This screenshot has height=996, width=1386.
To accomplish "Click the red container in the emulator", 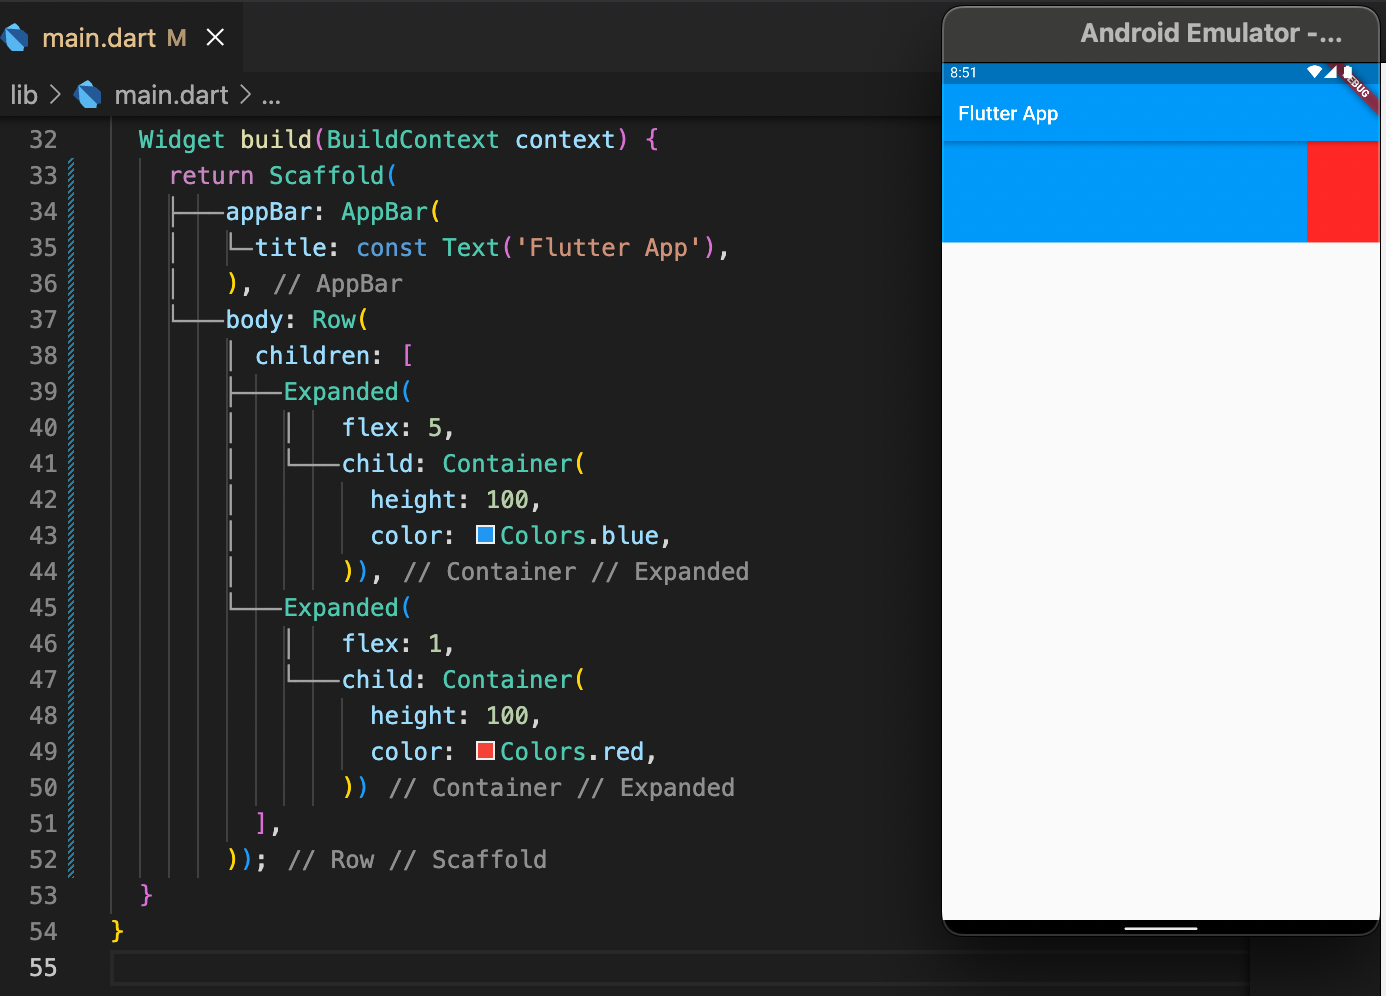I will tap(1343, 192).
